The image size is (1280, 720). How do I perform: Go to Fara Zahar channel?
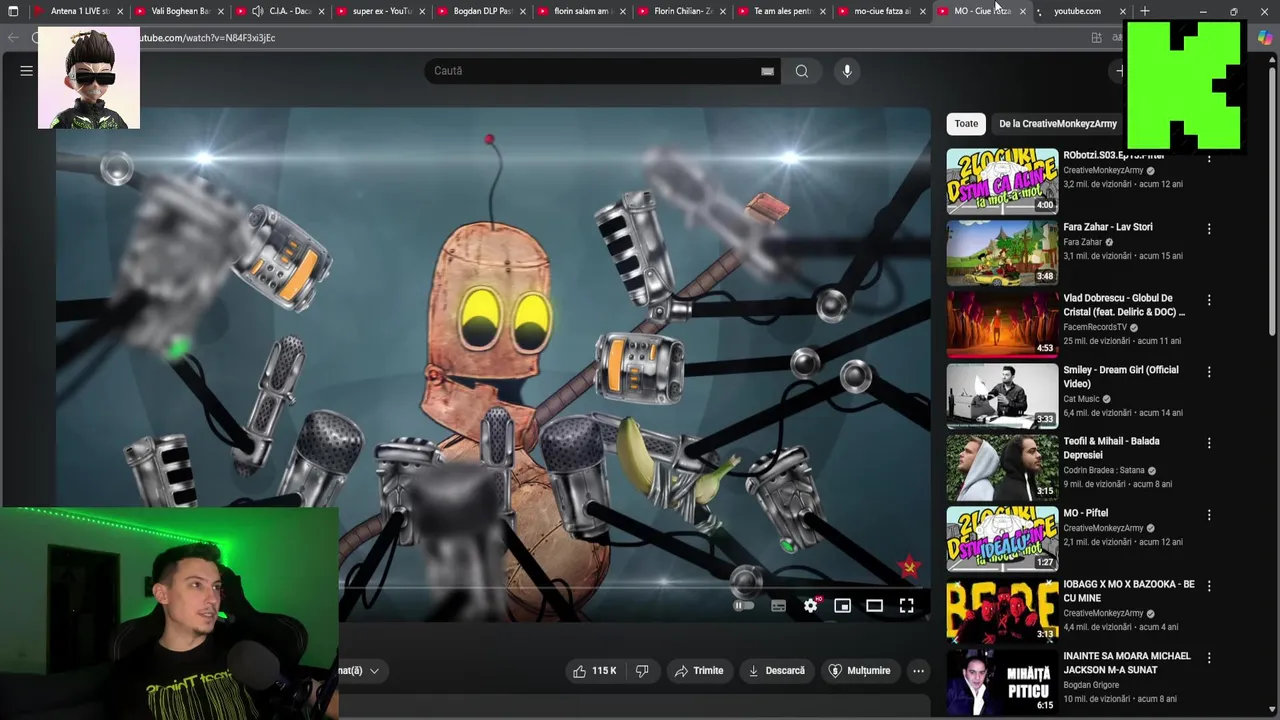click(x=1082, y=242)
